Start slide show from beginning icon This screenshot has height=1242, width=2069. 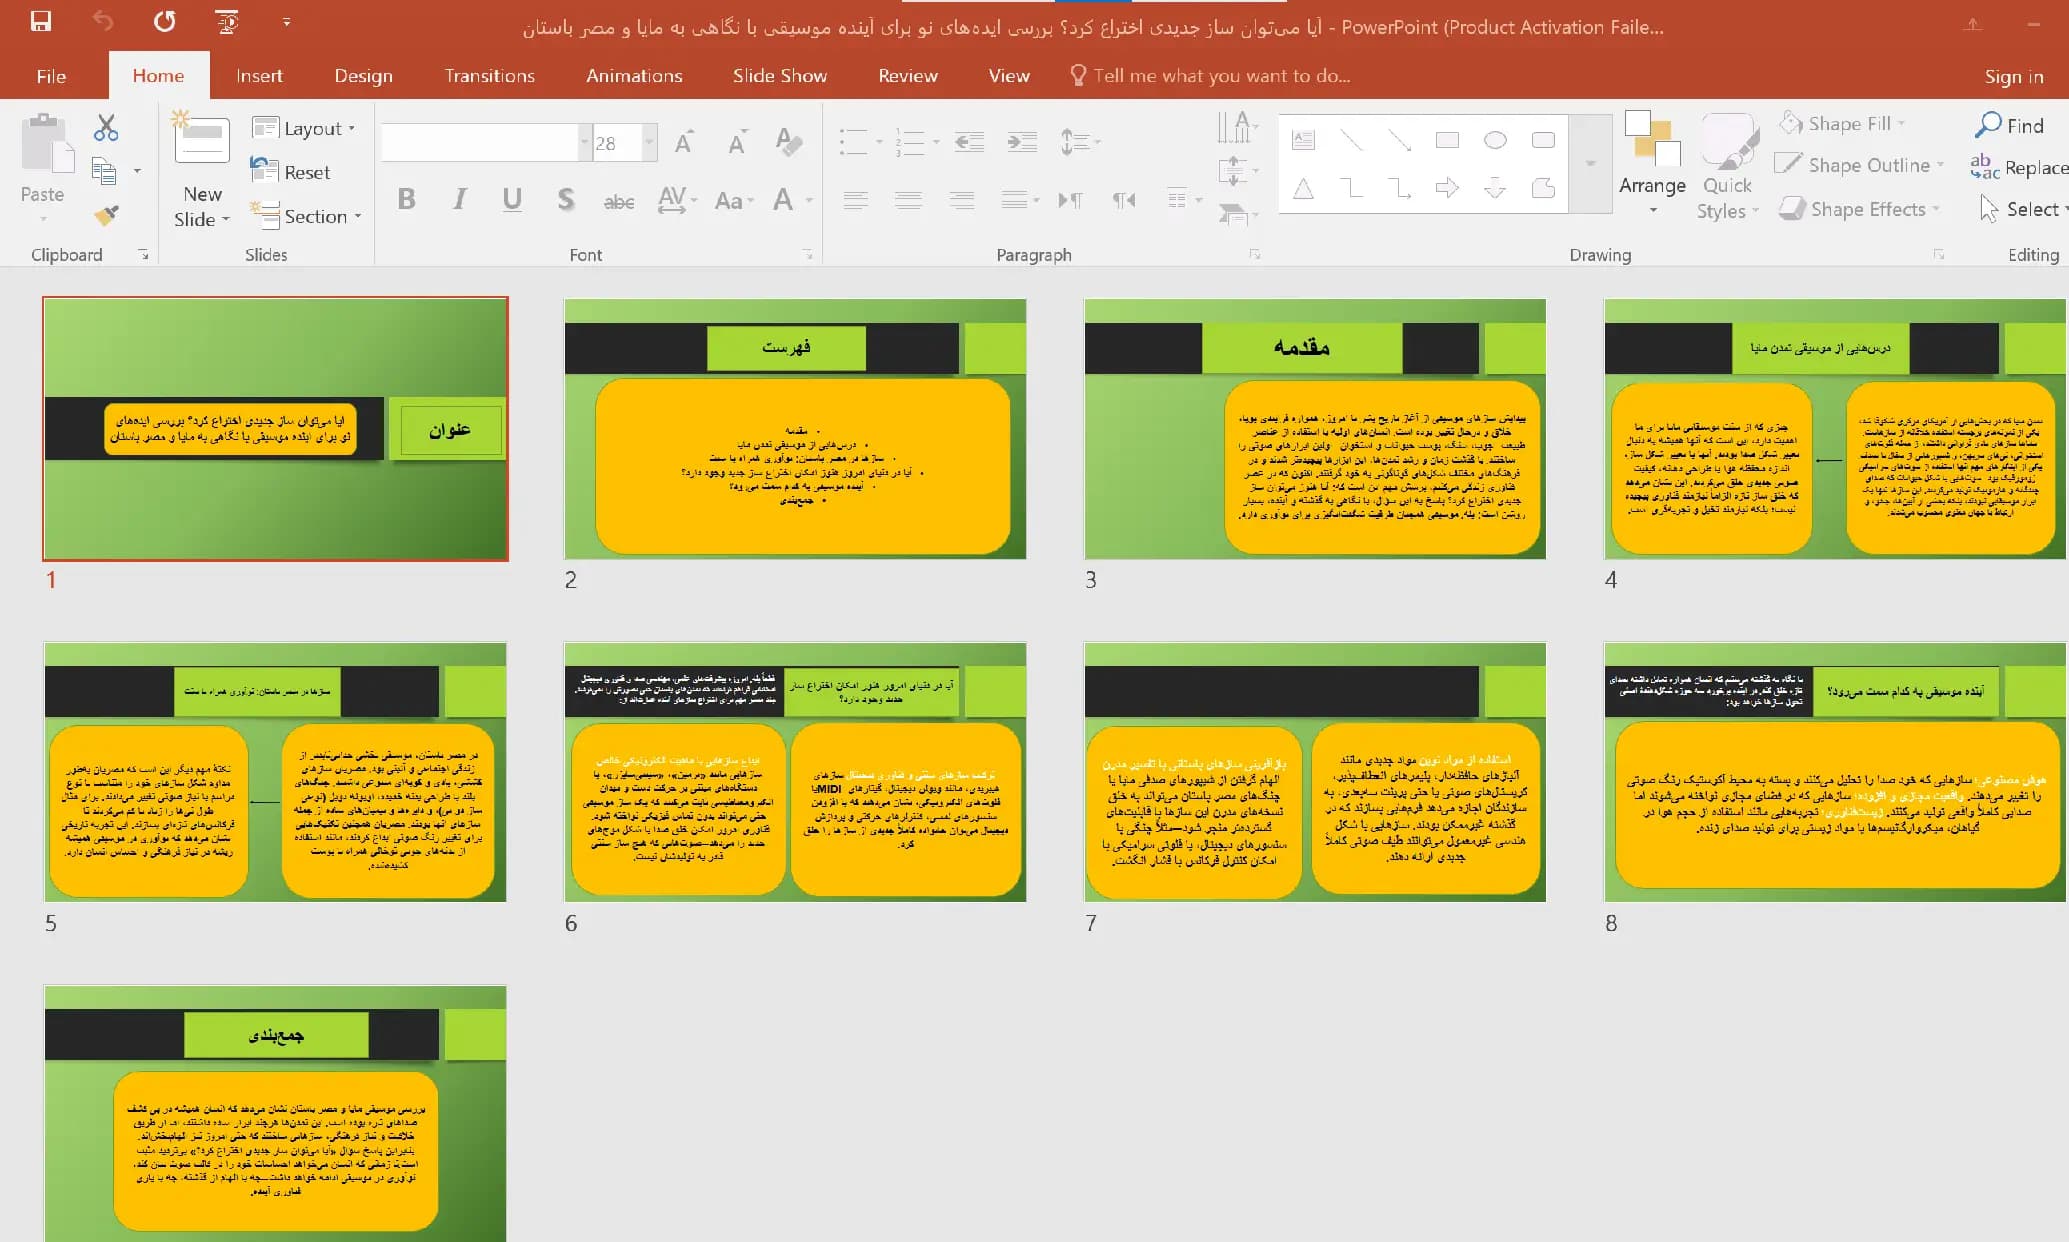click(x=227, y=22)
